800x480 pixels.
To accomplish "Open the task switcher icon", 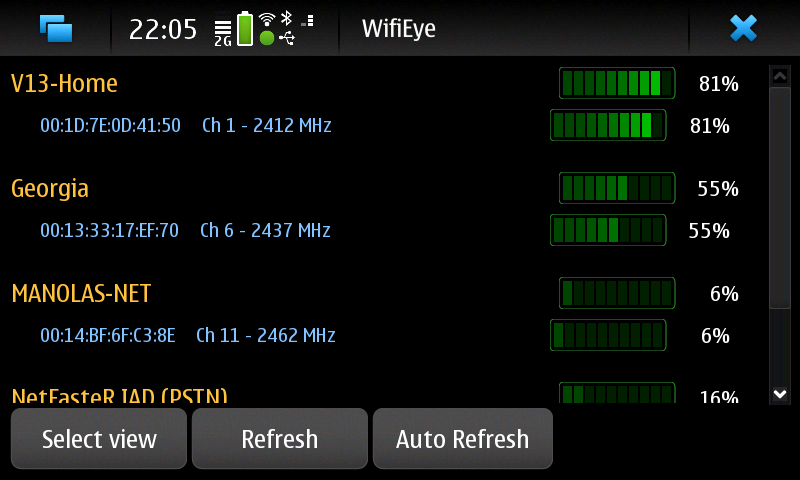I will (x=56, y=28).
